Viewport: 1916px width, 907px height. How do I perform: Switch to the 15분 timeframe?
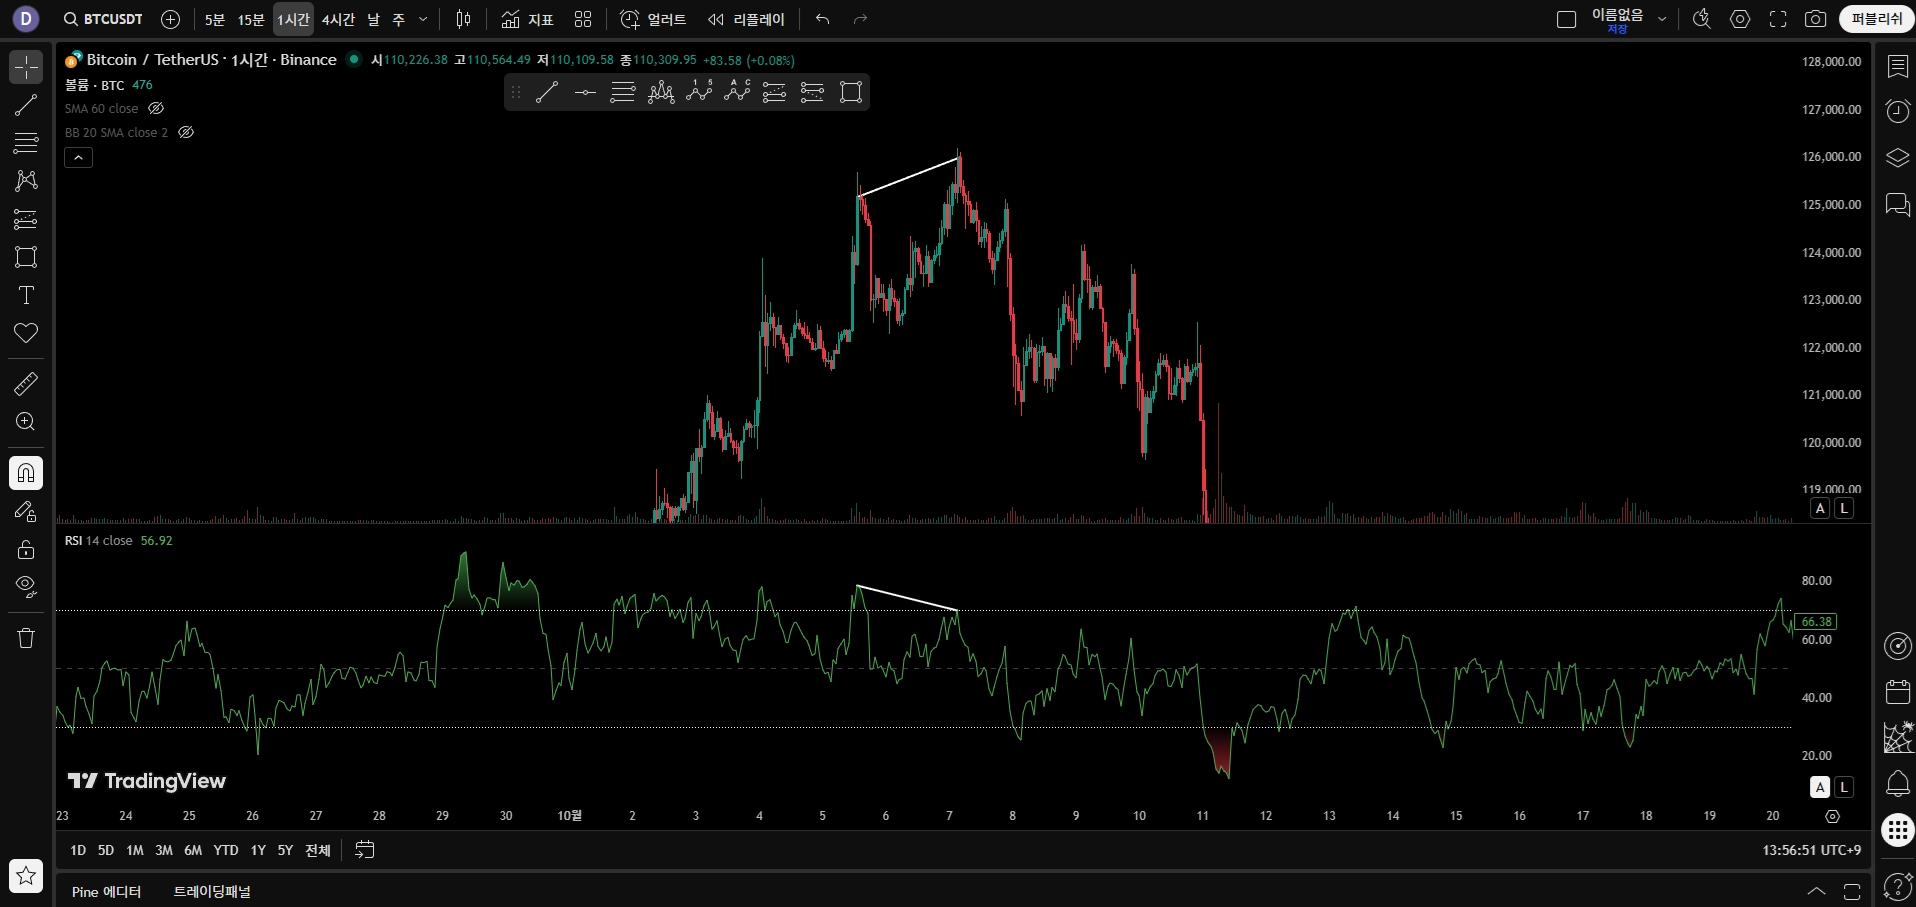click(x=251, y=19)
